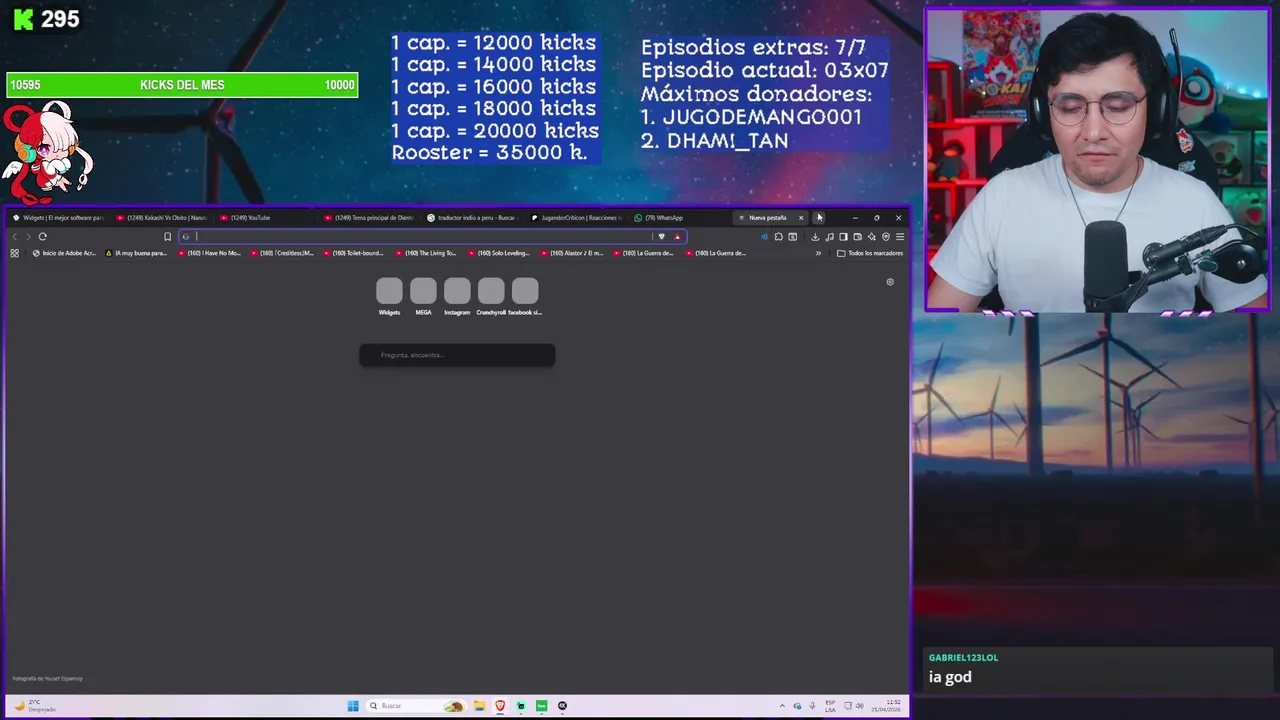
Task: Open Brave Rewards triangle icon
Action: pyautogui.click(x=677, y=237)
